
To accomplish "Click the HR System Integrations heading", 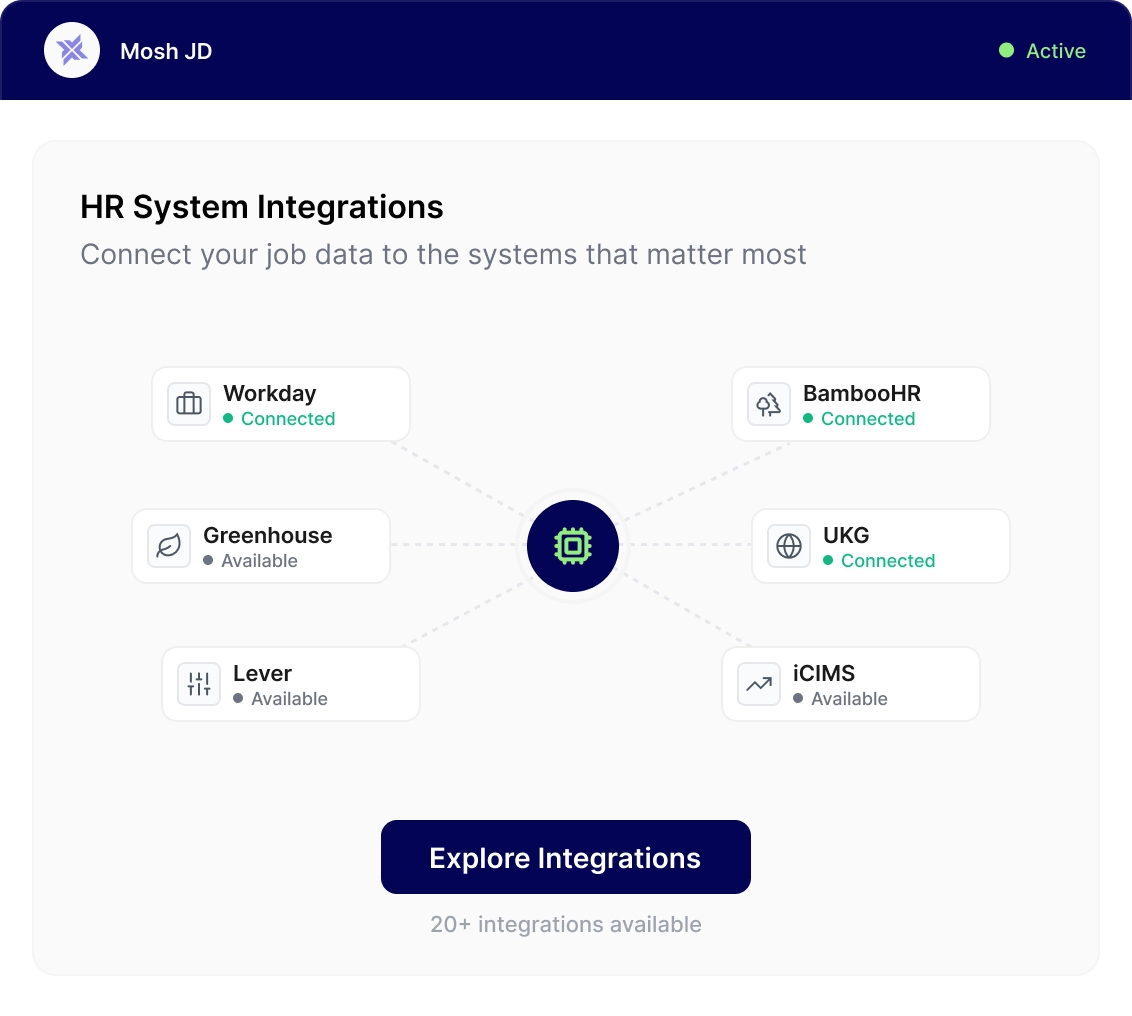I will 261,207.
